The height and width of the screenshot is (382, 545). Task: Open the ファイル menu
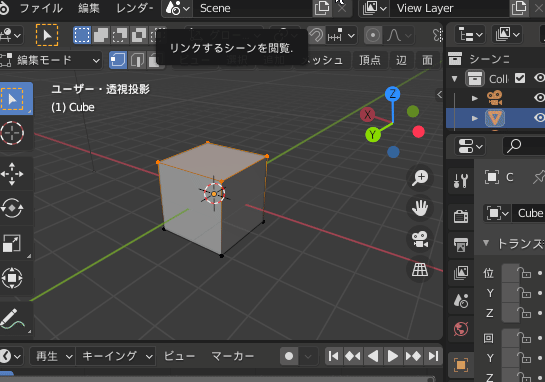(x=41, y=8)
